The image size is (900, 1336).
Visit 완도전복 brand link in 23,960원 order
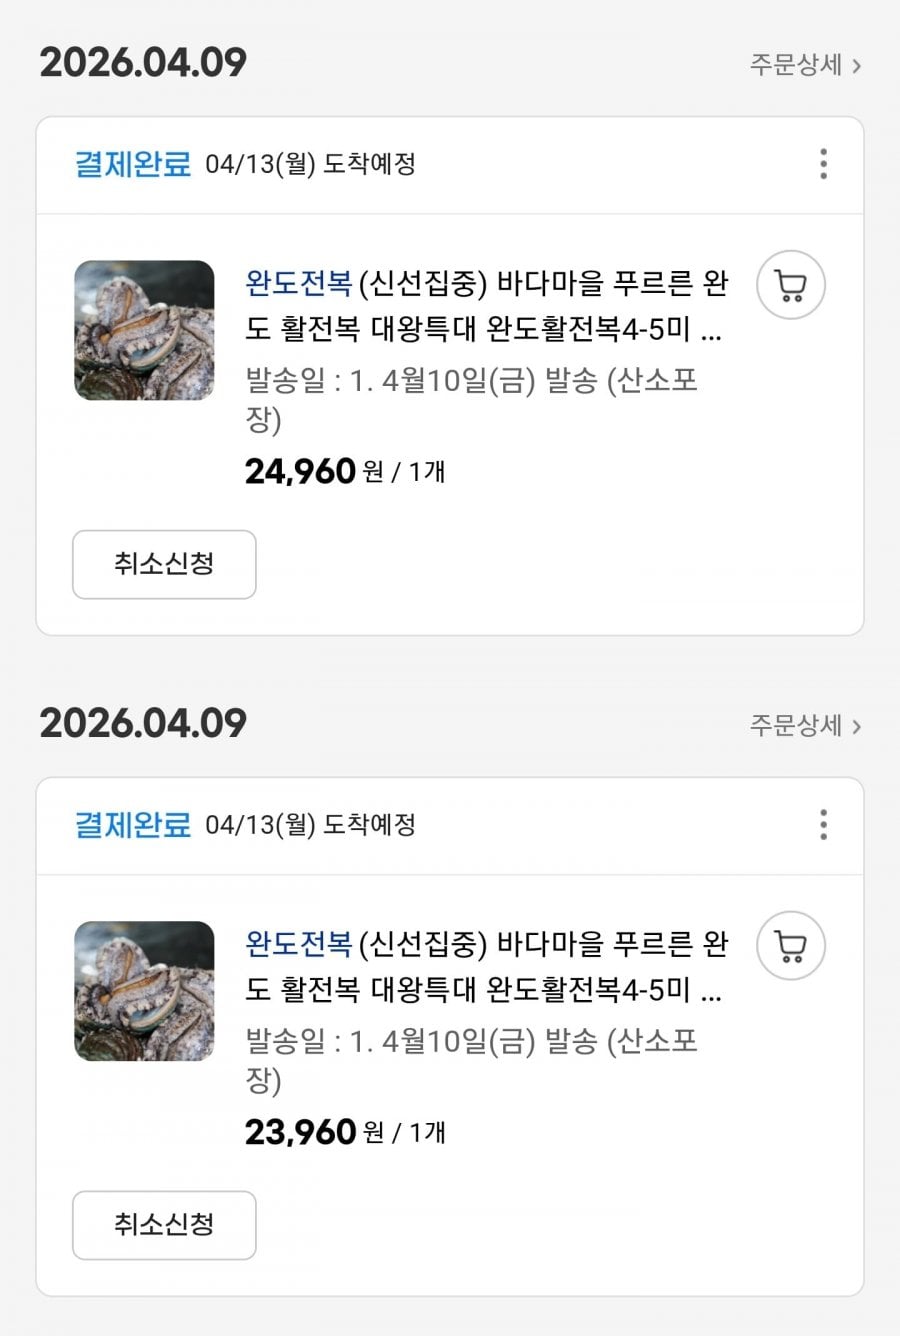click(298, 945)
